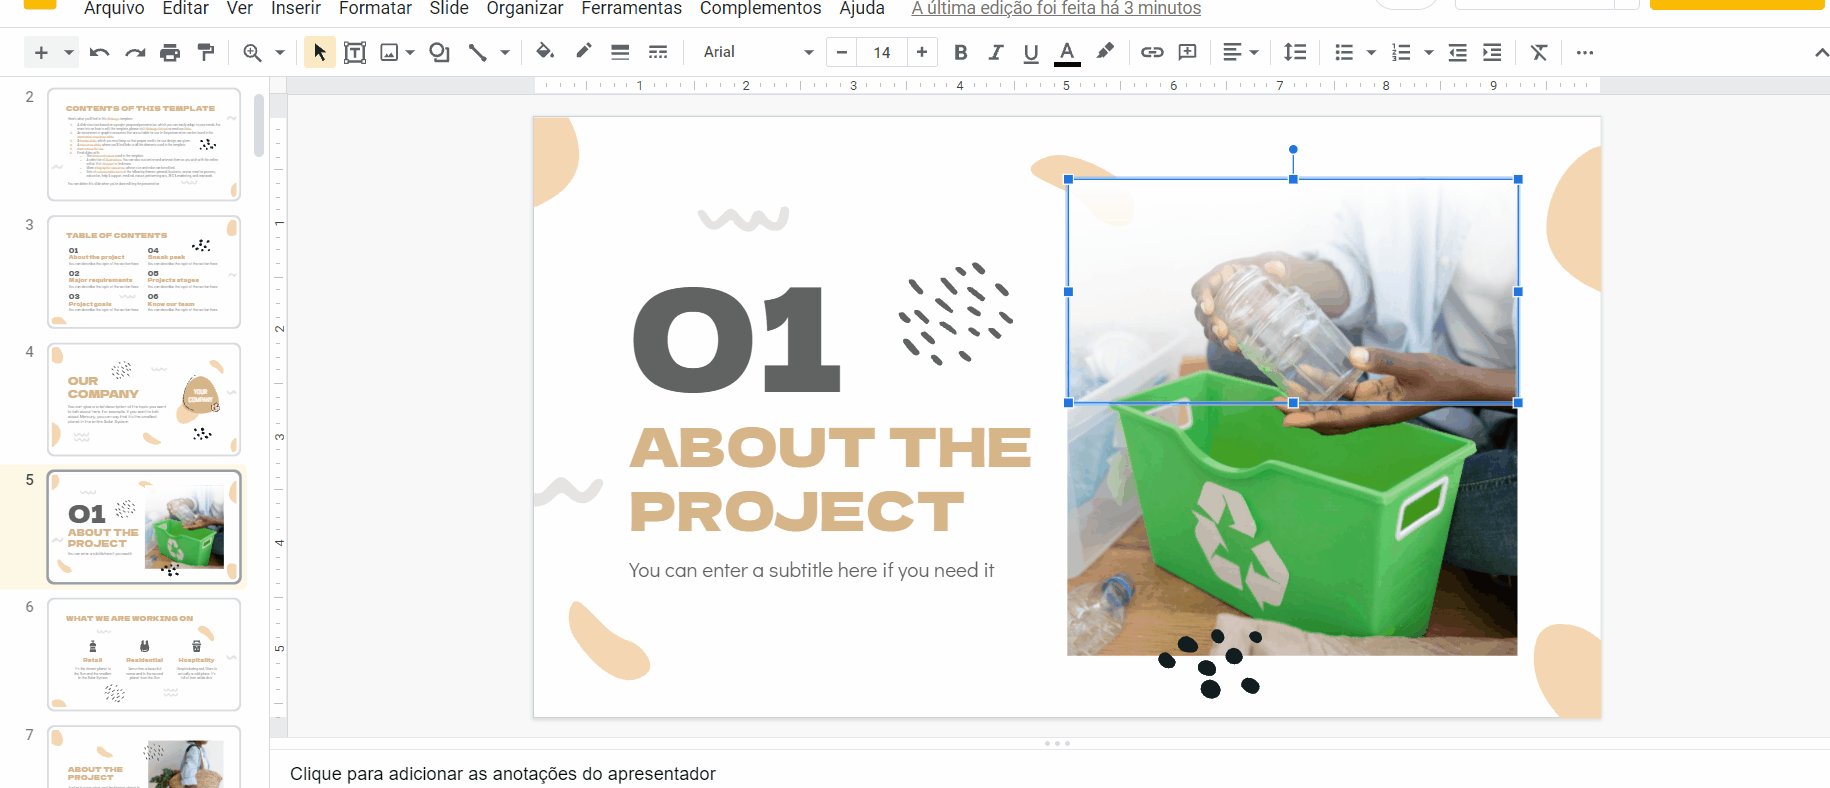Open the insert image dropdown arrow

[x=410, y=52]
